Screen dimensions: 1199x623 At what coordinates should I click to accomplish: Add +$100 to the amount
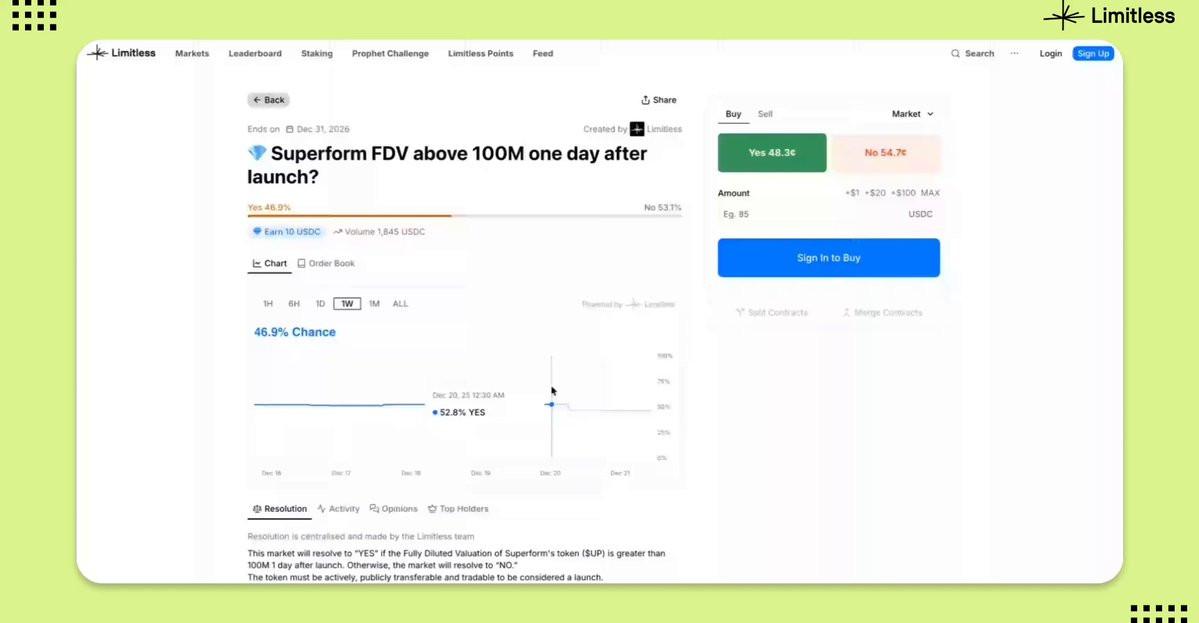pyautogui.click(x=903, y=193)
